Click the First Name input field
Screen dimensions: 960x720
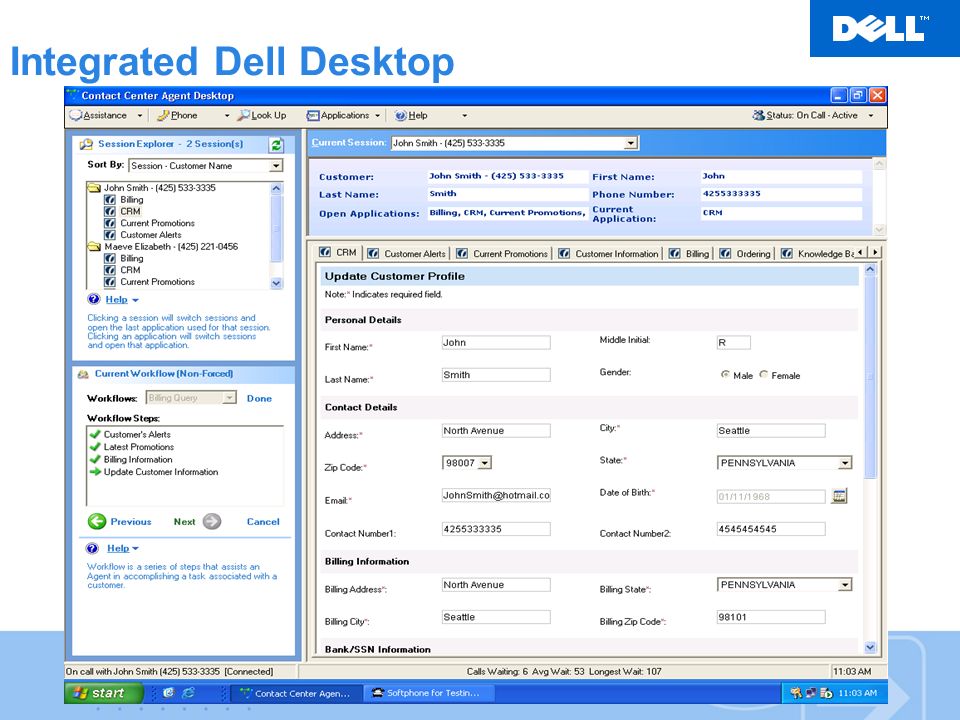pyautogui.click(x=496, y=343)
